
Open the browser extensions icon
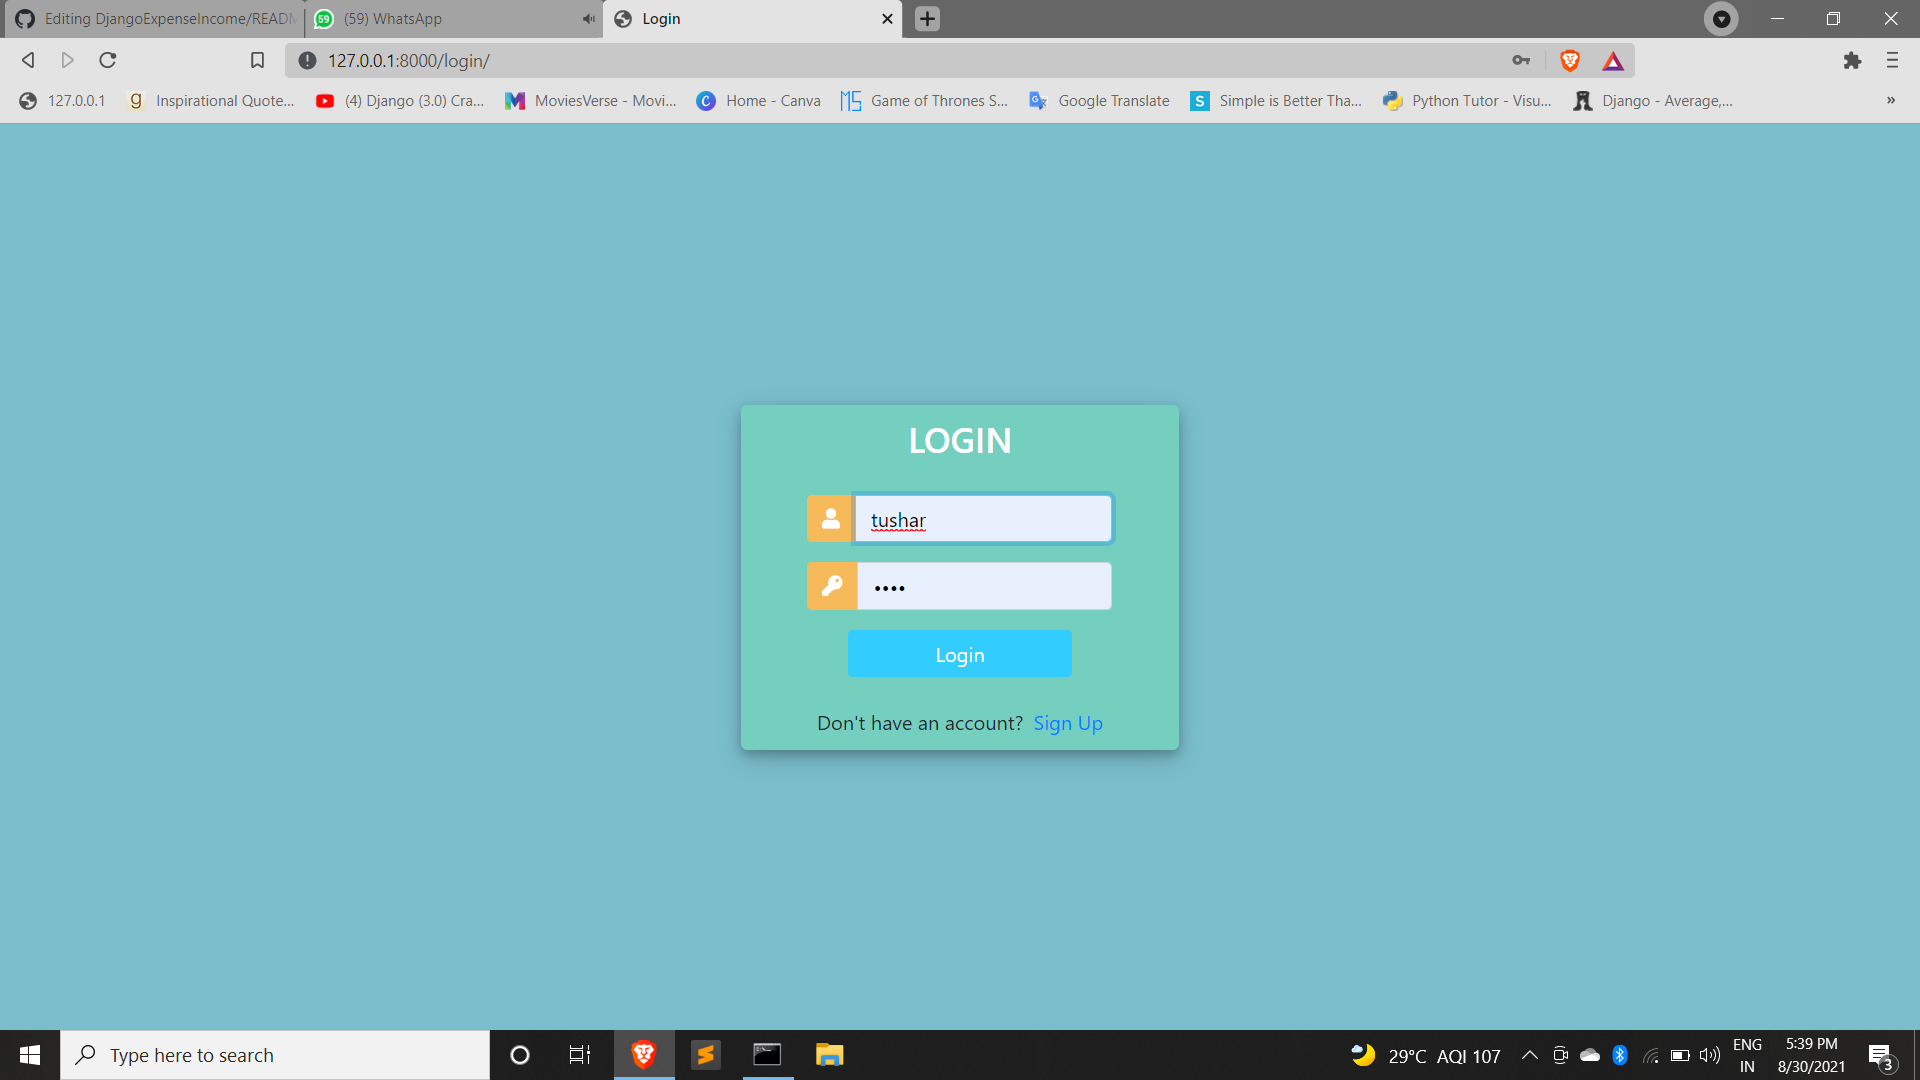click(1853, 60)
